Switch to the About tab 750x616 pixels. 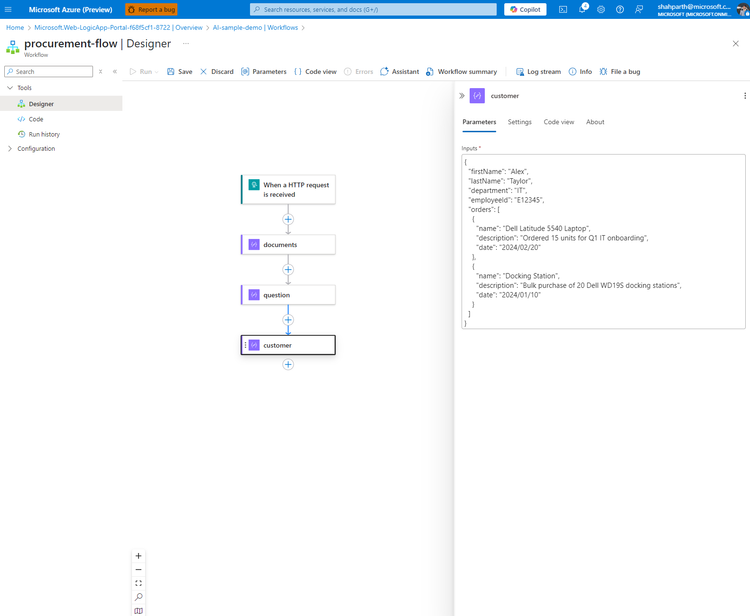(x=595, y=122)
